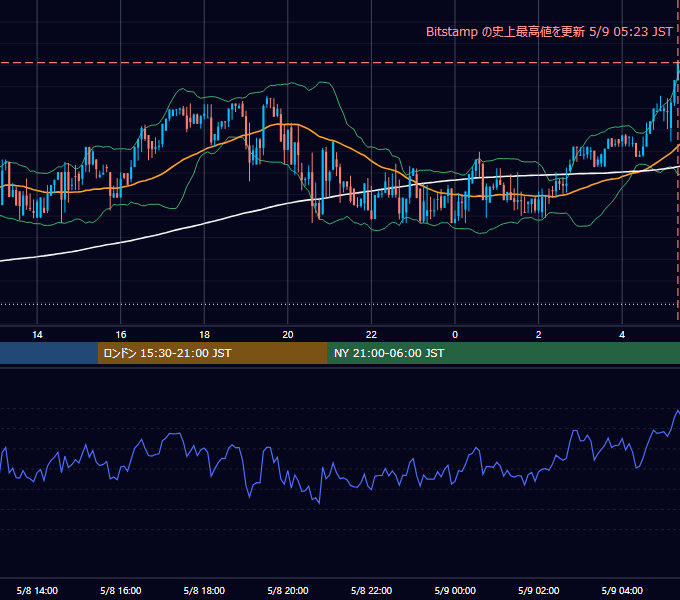
Task: Click the Bitstamp all-time high annotation text
Action: pyautogui.click(x=549, y=32)
